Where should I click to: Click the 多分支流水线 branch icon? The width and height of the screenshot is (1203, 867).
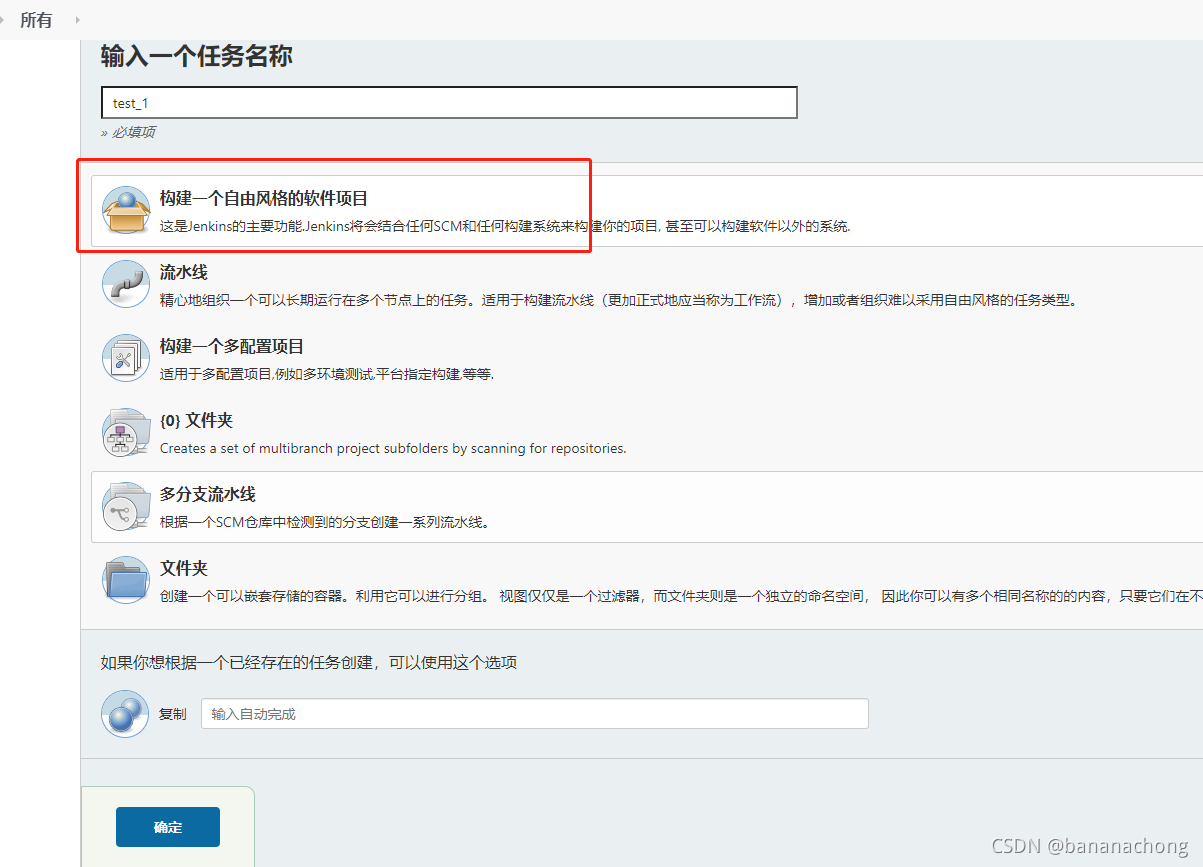125,506
